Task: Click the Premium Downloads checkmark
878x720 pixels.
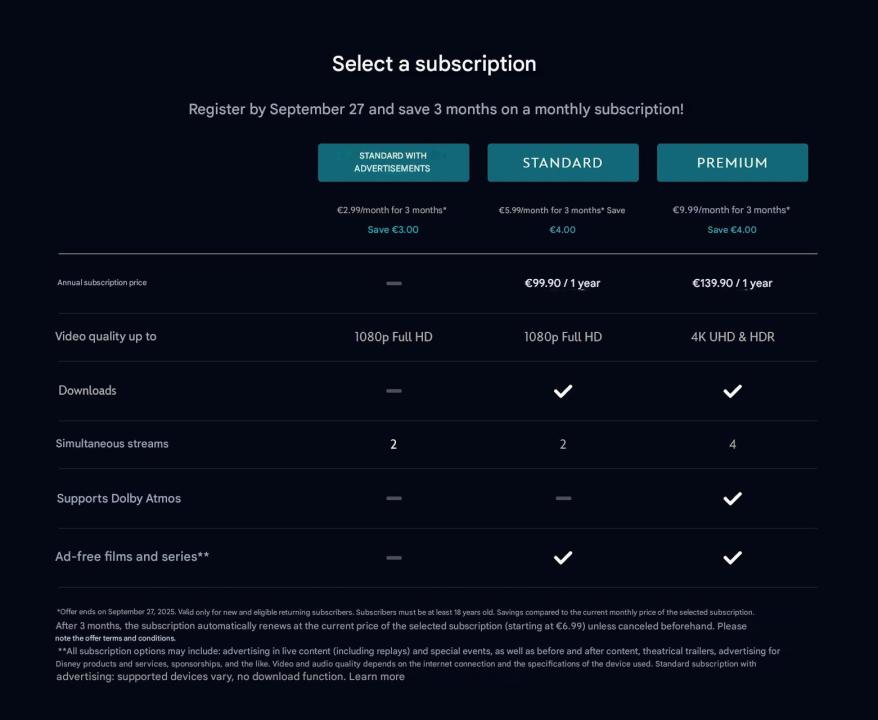Action: pos(732,391)
